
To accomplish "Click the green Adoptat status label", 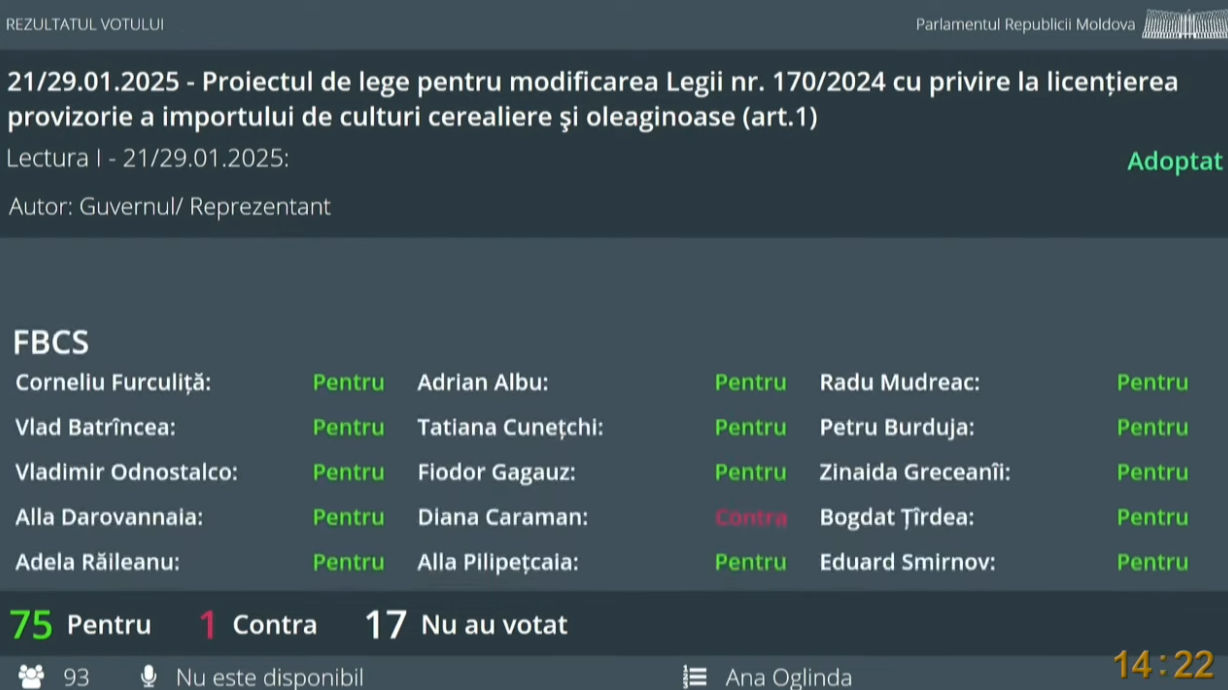I will [x=1175, y=161].
